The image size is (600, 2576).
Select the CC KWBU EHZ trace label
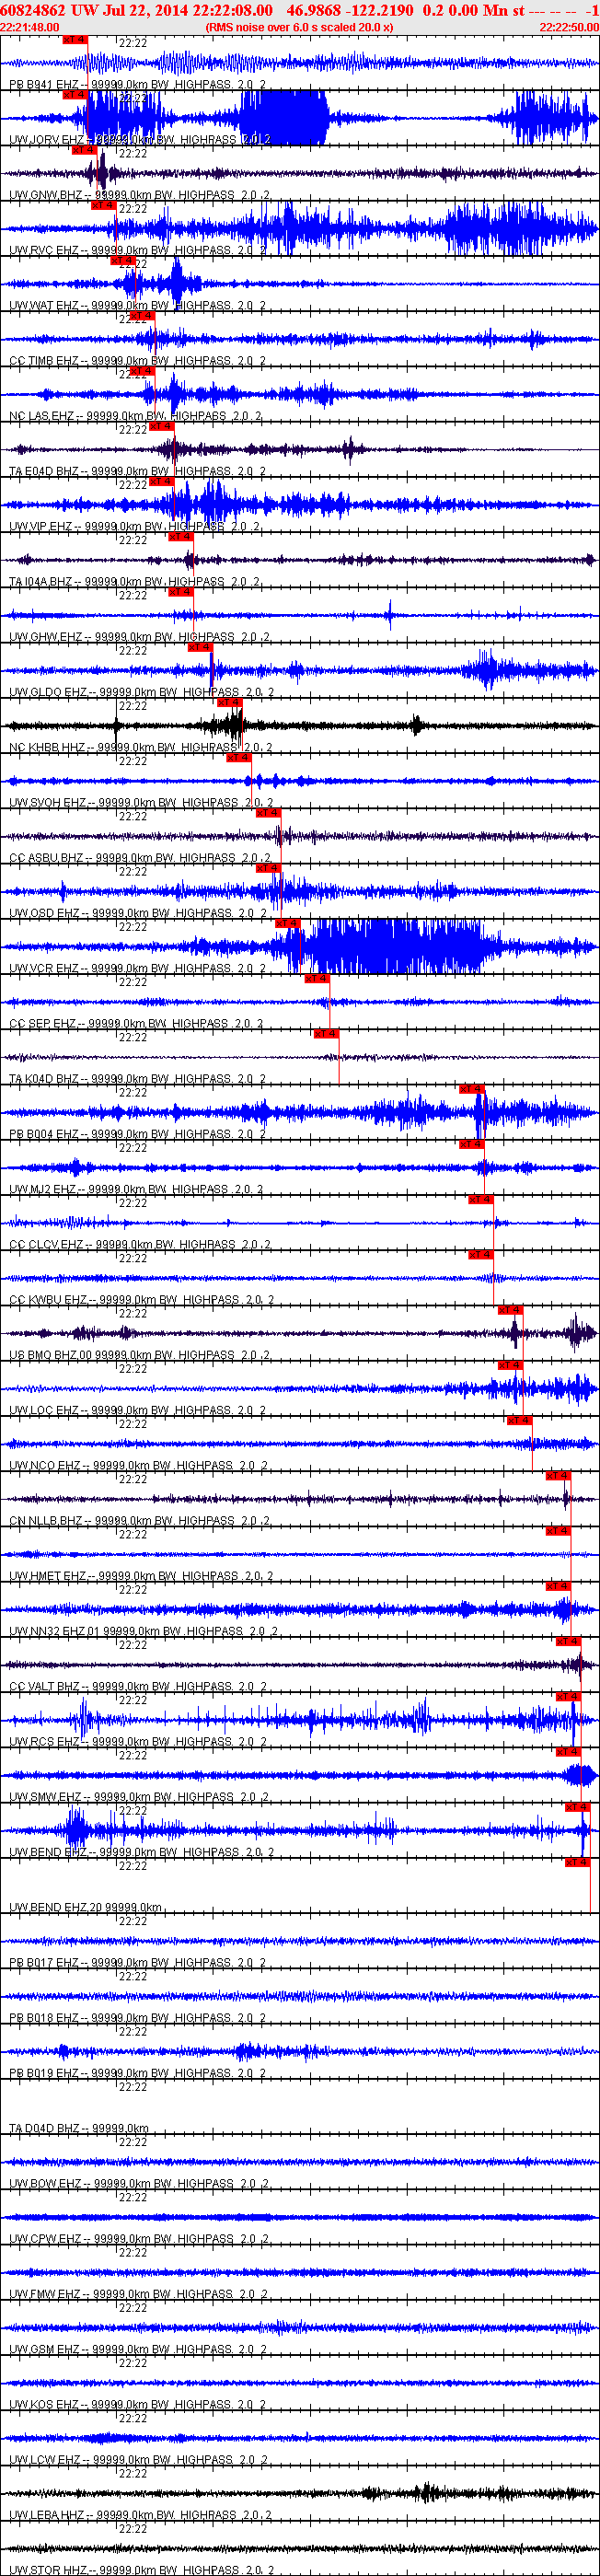(x=141, y=1300)
